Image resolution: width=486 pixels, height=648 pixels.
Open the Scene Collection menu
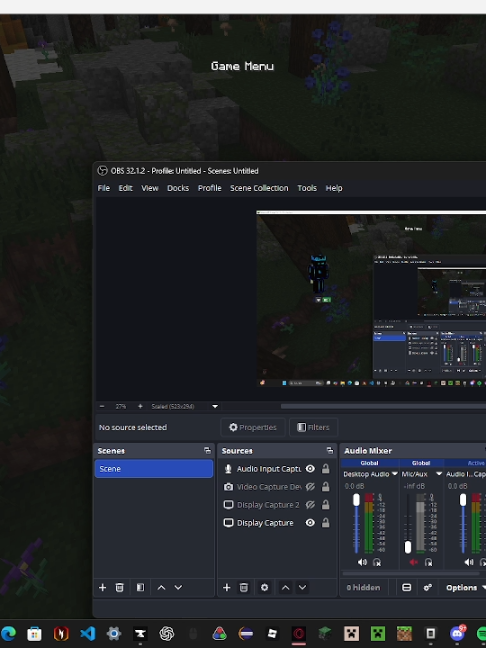click(259, 188)
